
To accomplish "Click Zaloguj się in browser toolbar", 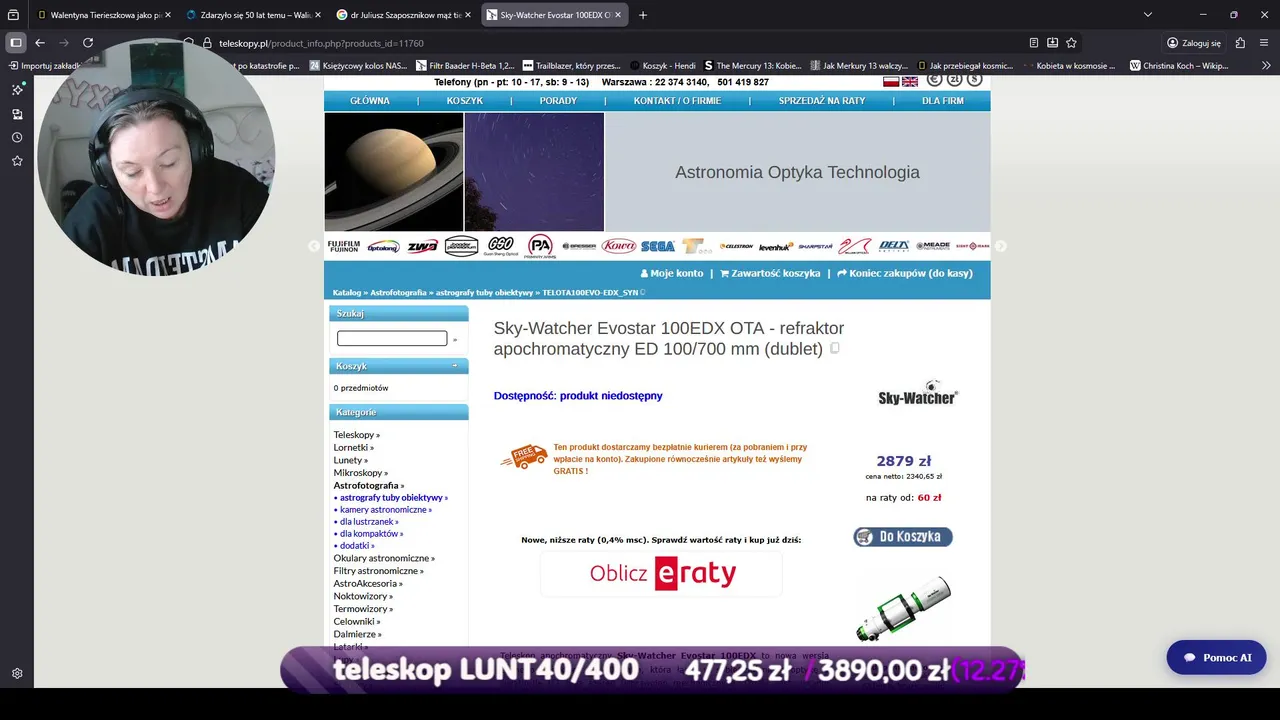I will coord(1194,43).
